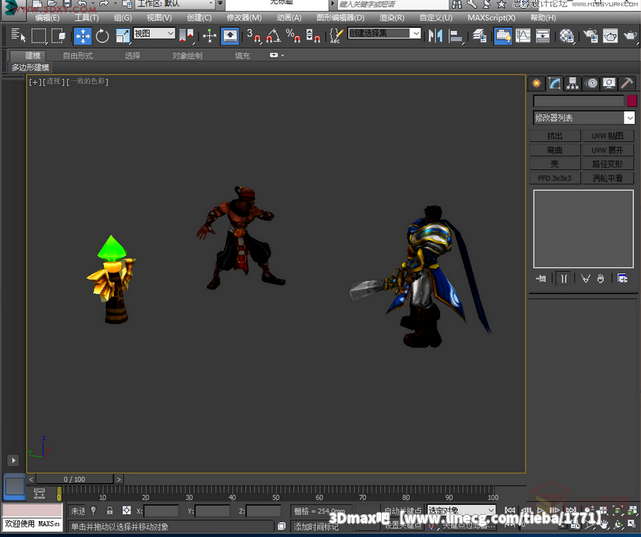Screen dimensions: 641x537
Task: Expand 多边形建模 panel
Action: pyautogui.click(x=30, y=67)
